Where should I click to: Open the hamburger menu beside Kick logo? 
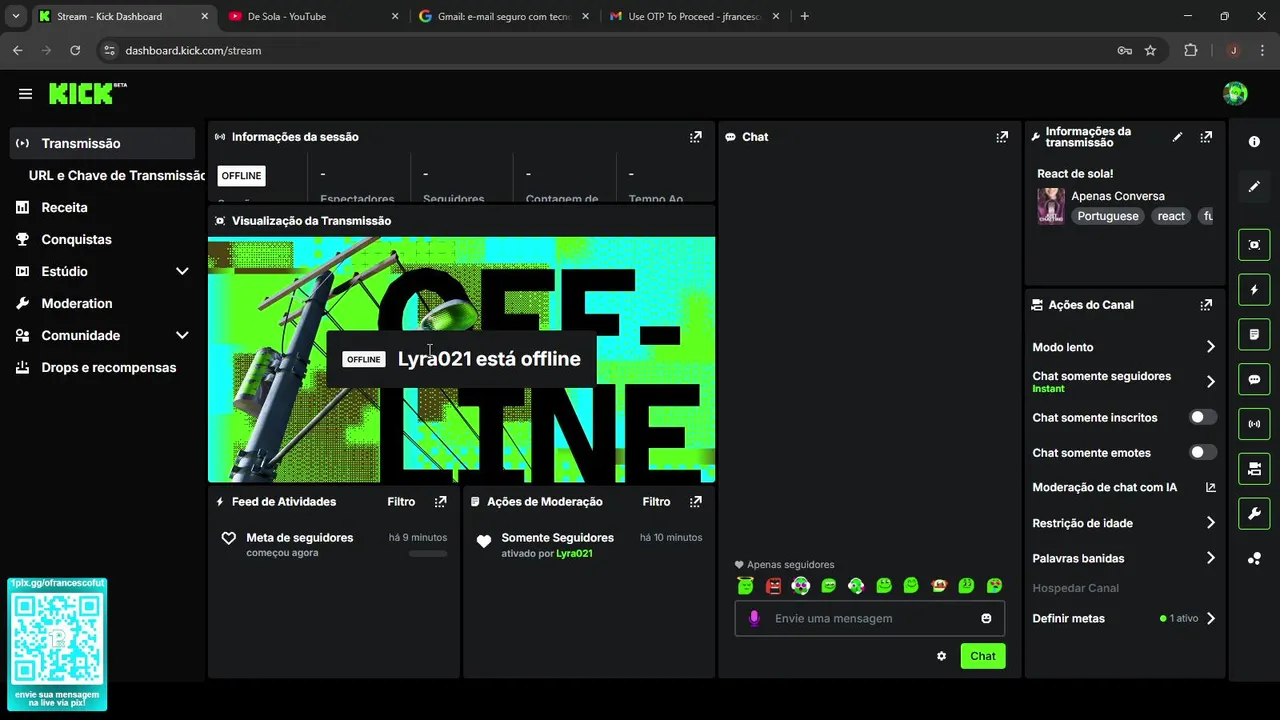(25, 94)
